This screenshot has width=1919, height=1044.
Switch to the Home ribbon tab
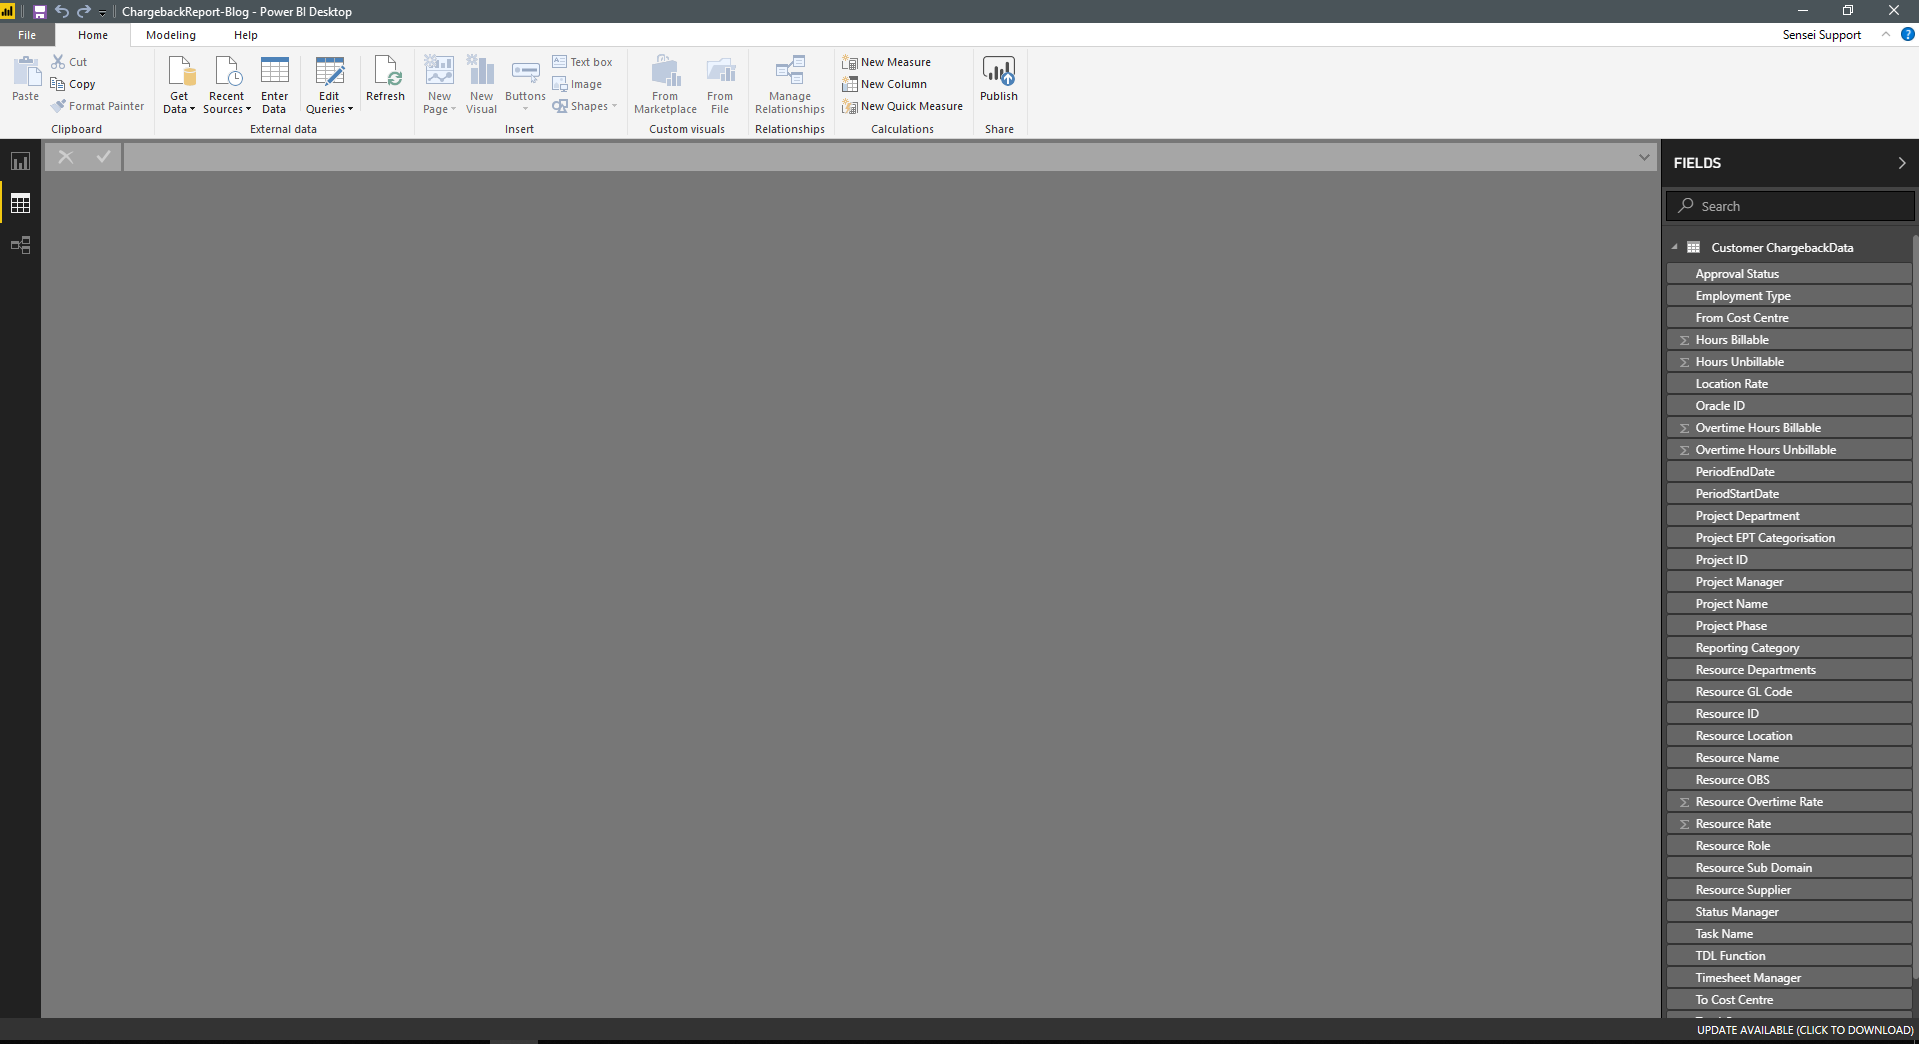[x=93, y=35]
